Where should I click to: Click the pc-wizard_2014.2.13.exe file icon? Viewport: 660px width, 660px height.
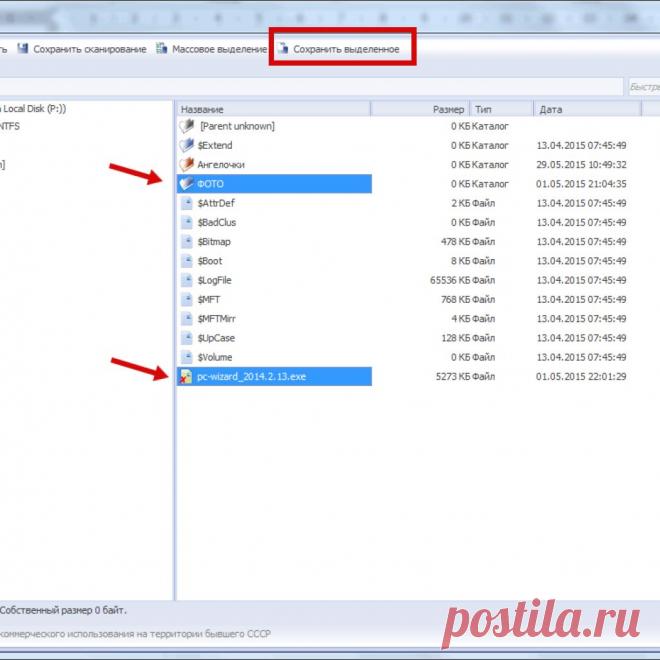186,376
